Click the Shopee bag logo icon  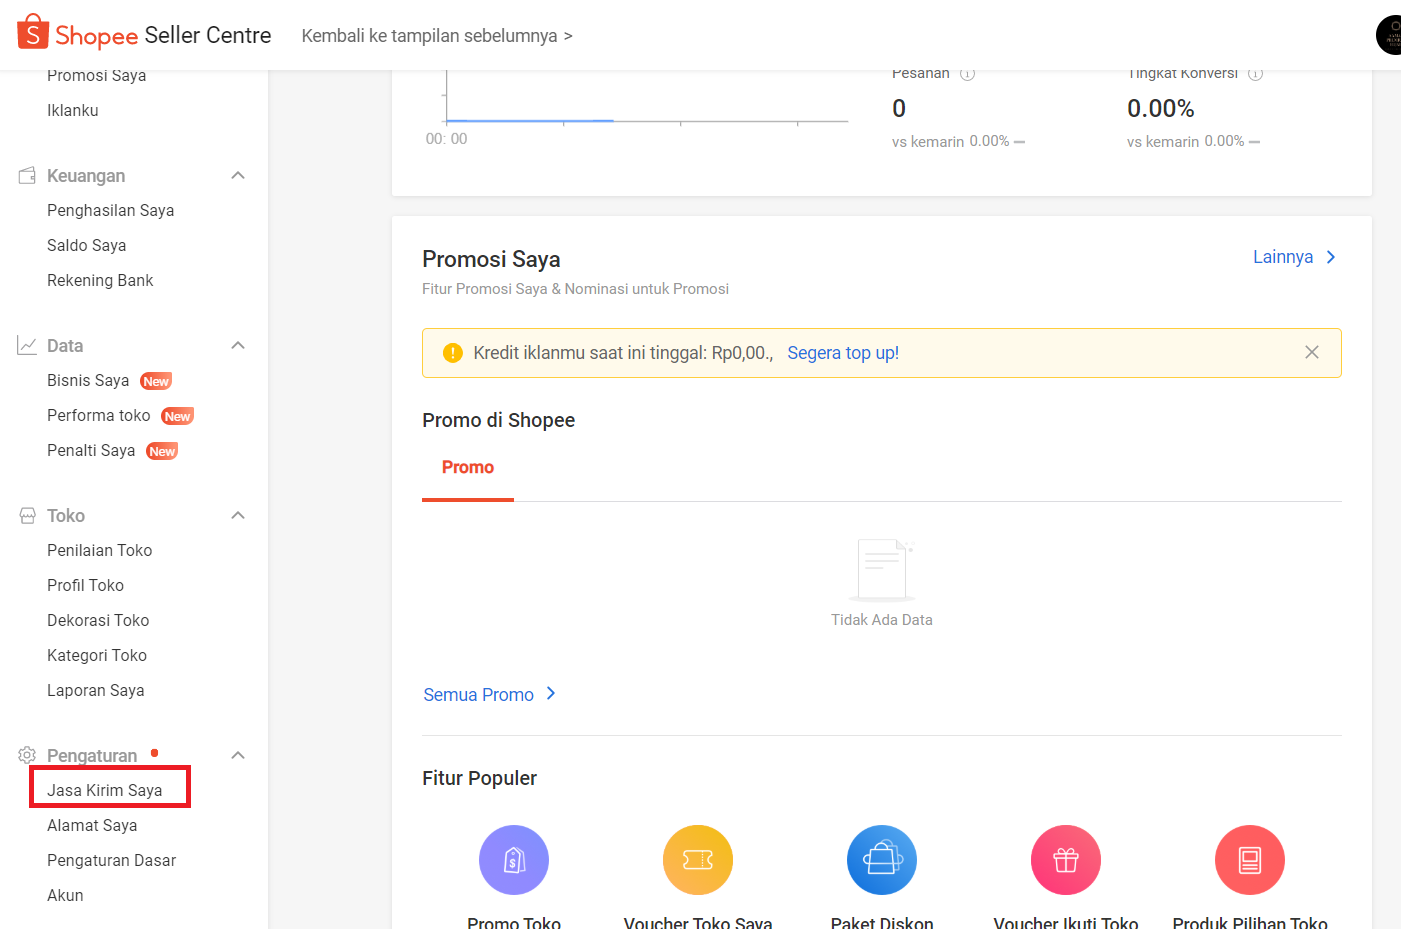(33, 32)
